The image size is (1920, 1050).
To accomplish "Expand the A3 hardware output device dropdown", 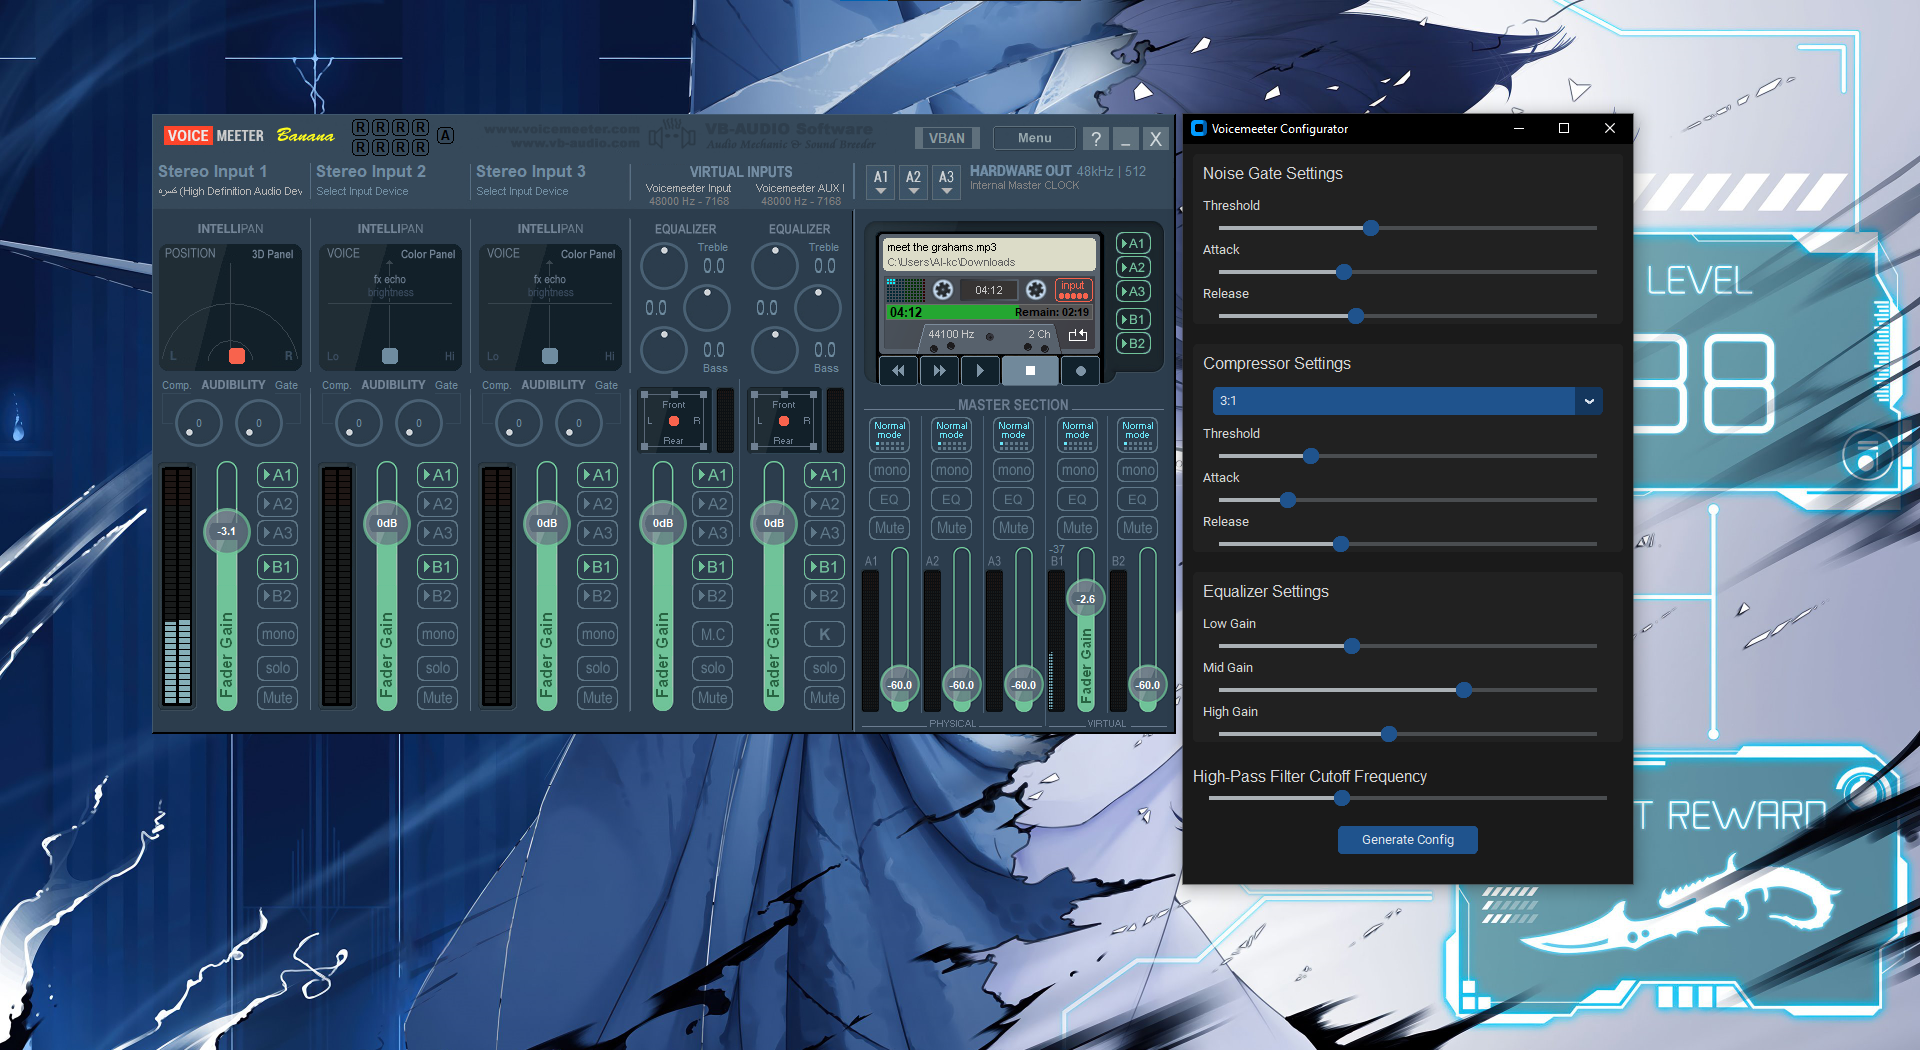I will (x=946, y=181).
